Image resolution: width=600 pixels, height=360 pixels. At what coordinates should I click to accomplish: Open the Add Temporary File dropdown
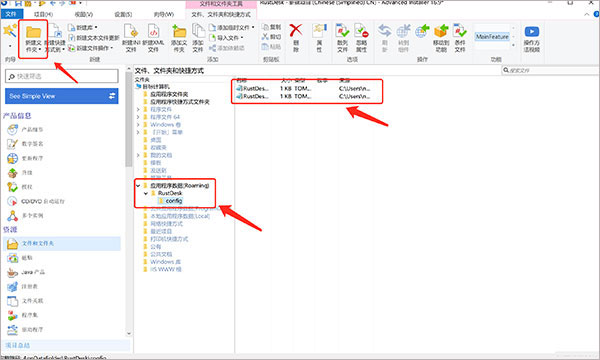pyautogui.click(x=232, y=28)
